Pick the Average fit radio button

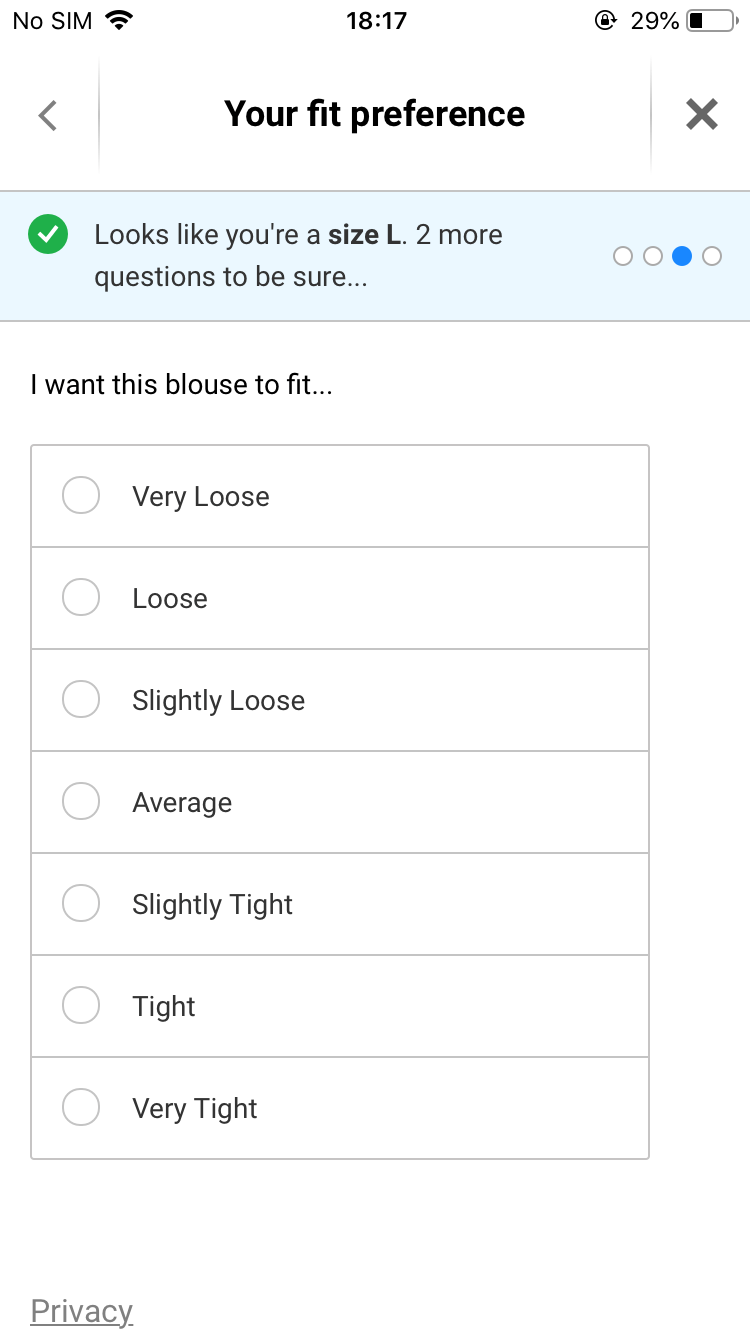(81, 802)
